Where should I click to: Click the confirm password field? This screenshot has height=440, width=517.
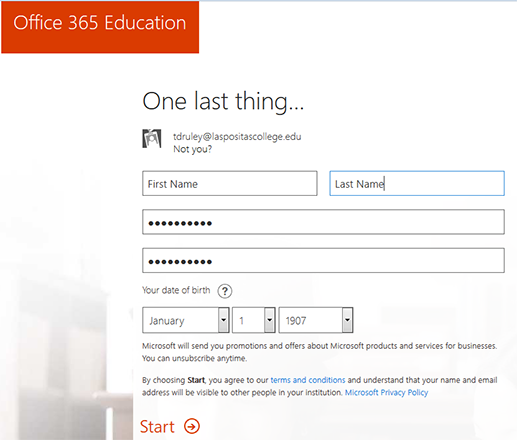(323, 260)
